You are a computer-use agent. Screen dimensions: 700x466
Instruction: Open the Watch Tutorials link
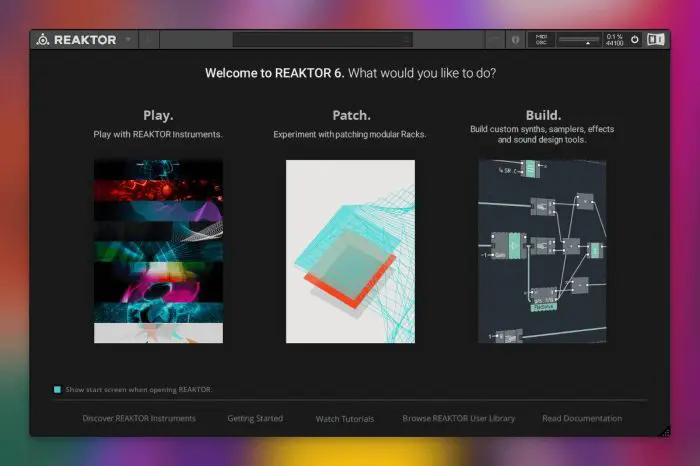345,419
